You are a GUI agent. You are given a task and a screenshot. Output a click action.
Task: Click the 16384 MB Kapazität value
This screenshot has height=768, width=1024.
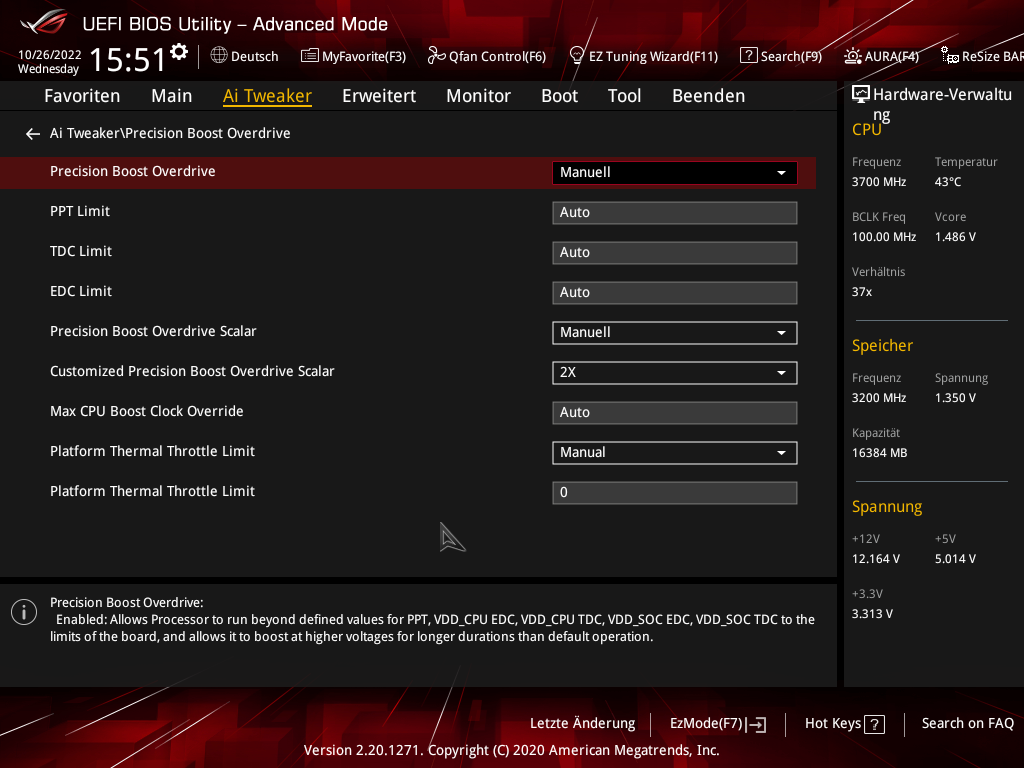(x=880, y=453)
